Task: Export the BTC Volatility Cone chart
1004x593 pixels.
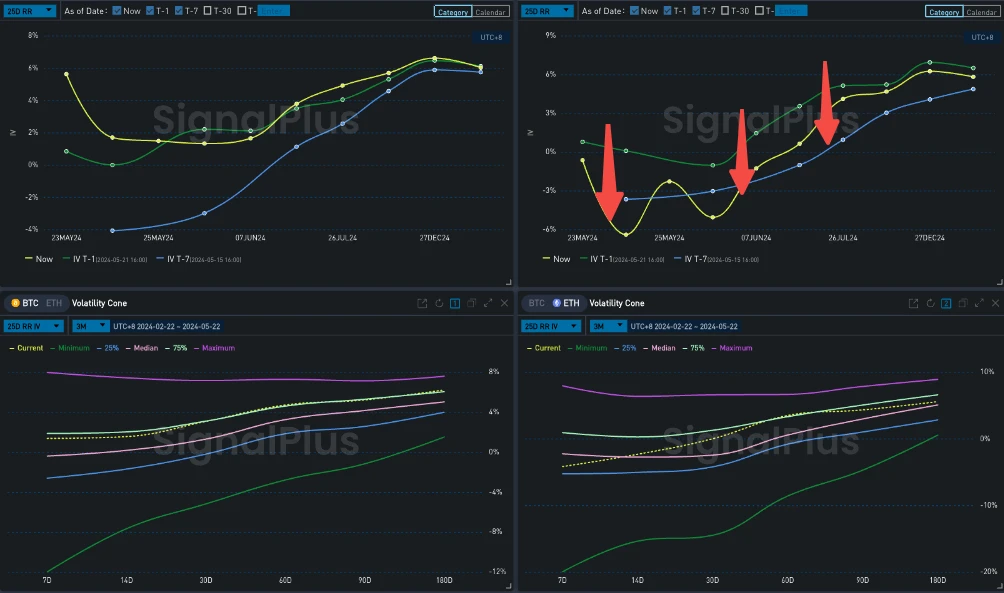Action: tap(422, 303)
